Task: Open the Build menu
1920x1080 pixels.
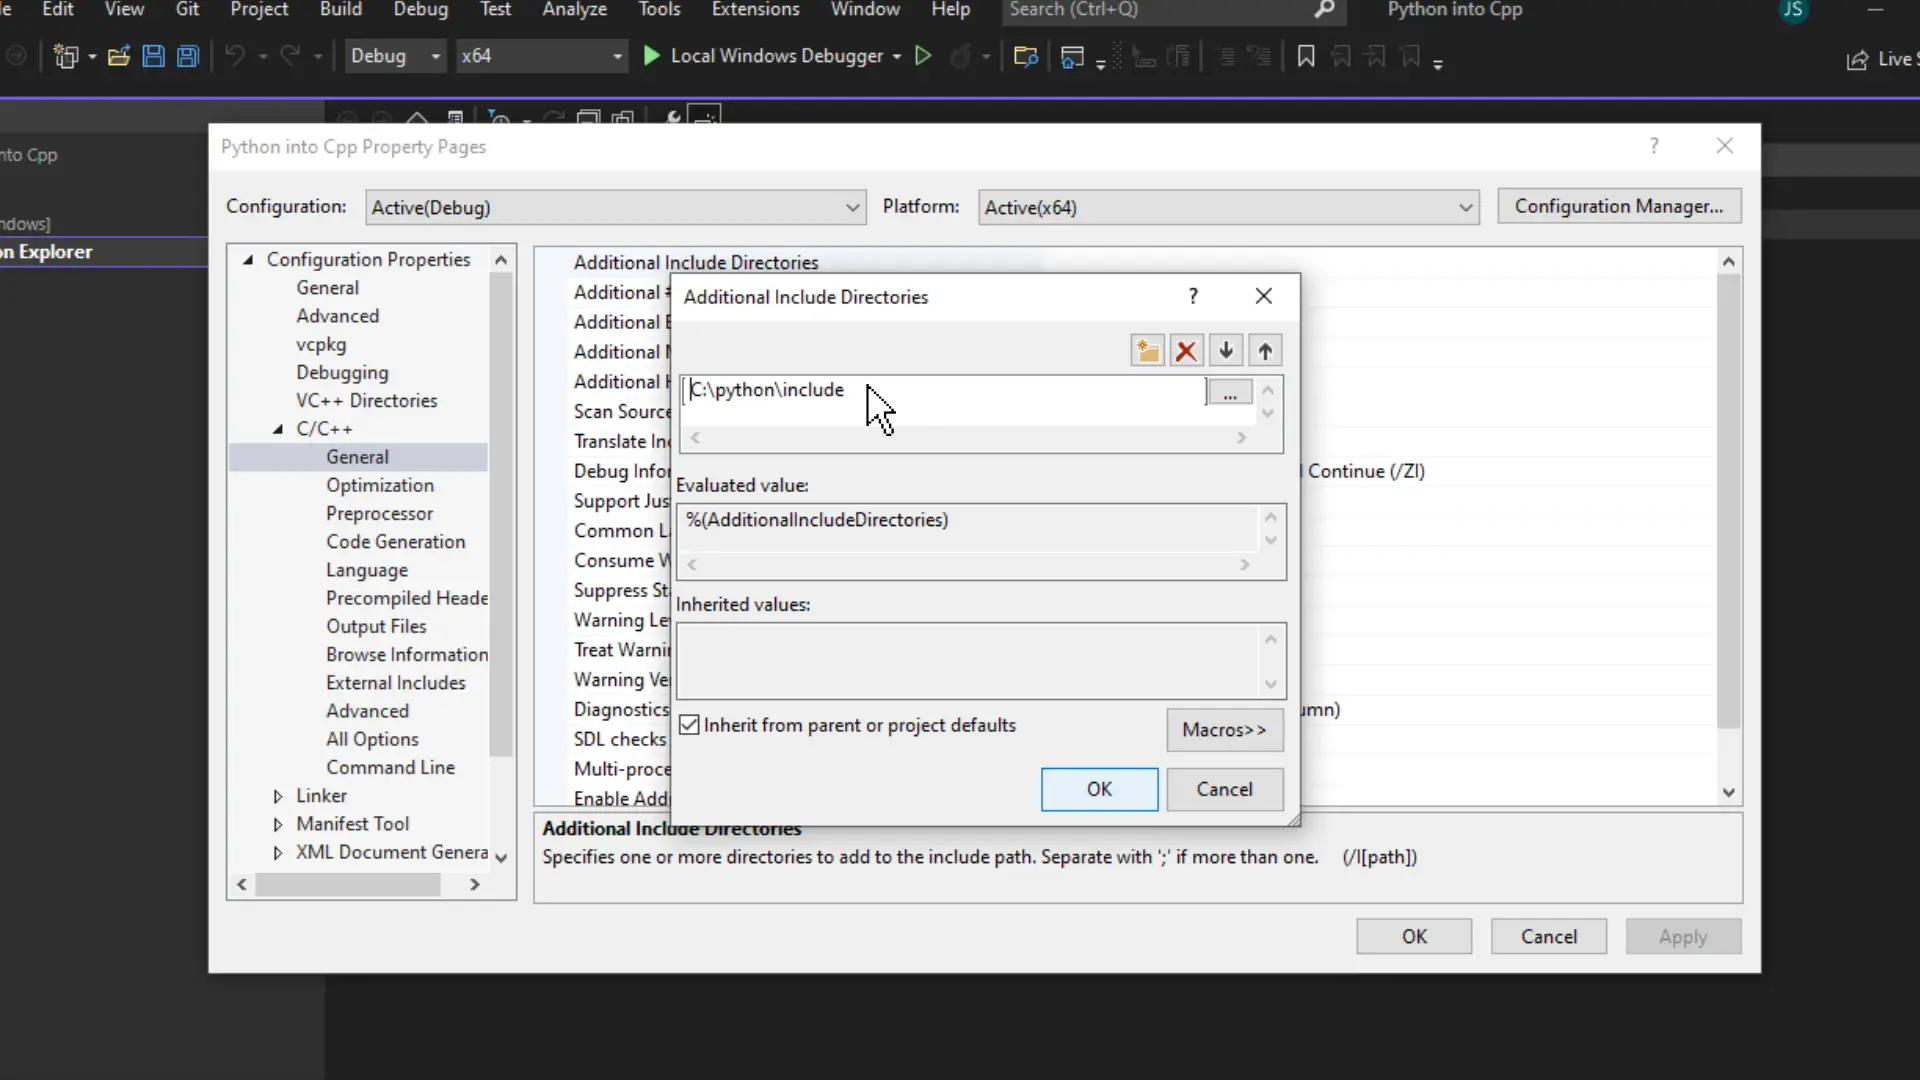Action: pyautogui.click(x=340, y=9)
